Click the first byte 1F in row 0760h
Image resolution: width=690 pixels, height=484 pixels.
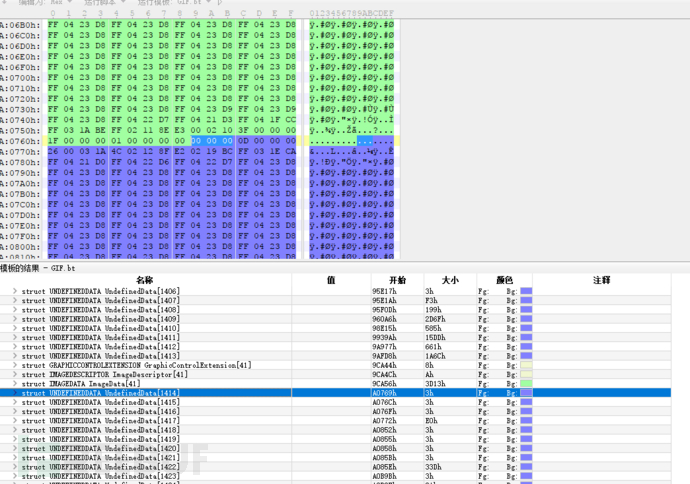point(53,141)
